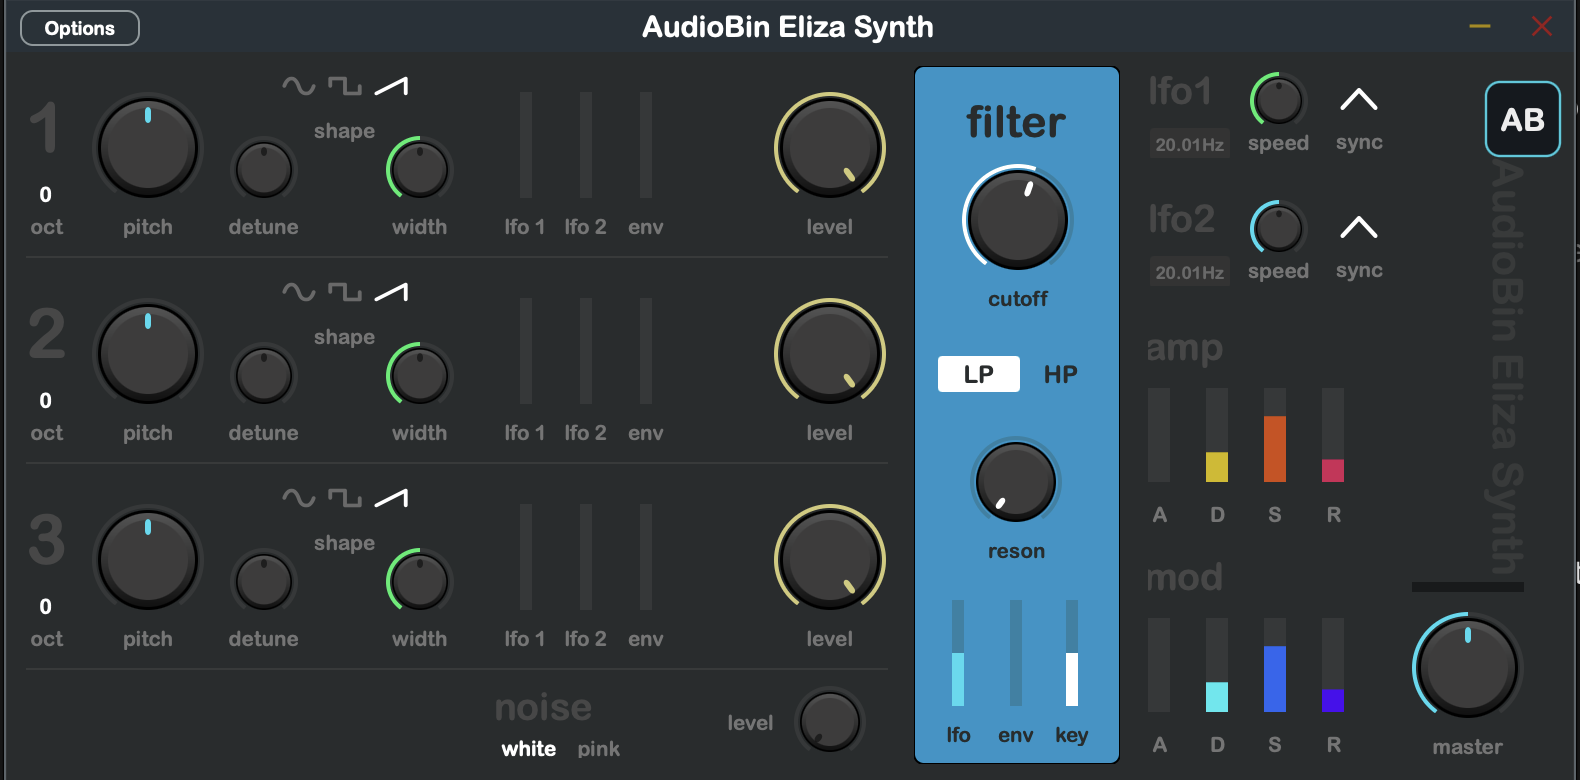Click oscillator 2 pitch knob

(148, 354)
